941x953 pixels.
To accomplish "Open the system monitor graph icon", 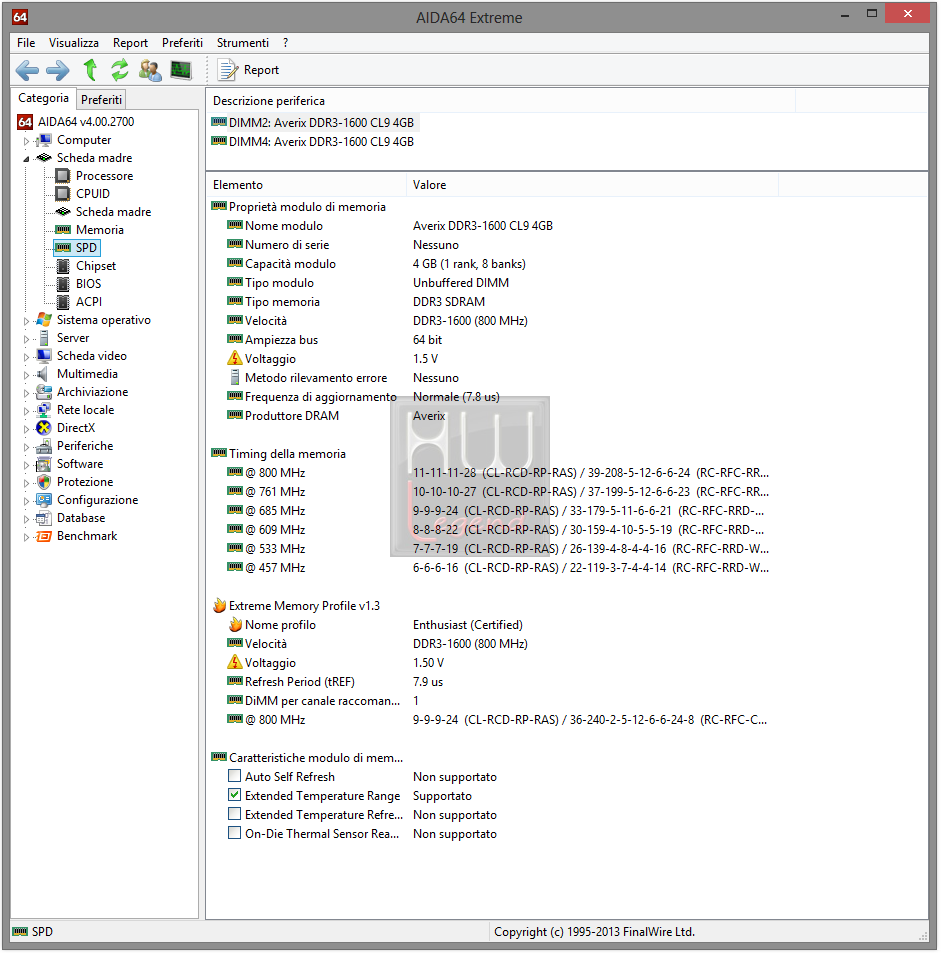I will (x=181, y=70).
